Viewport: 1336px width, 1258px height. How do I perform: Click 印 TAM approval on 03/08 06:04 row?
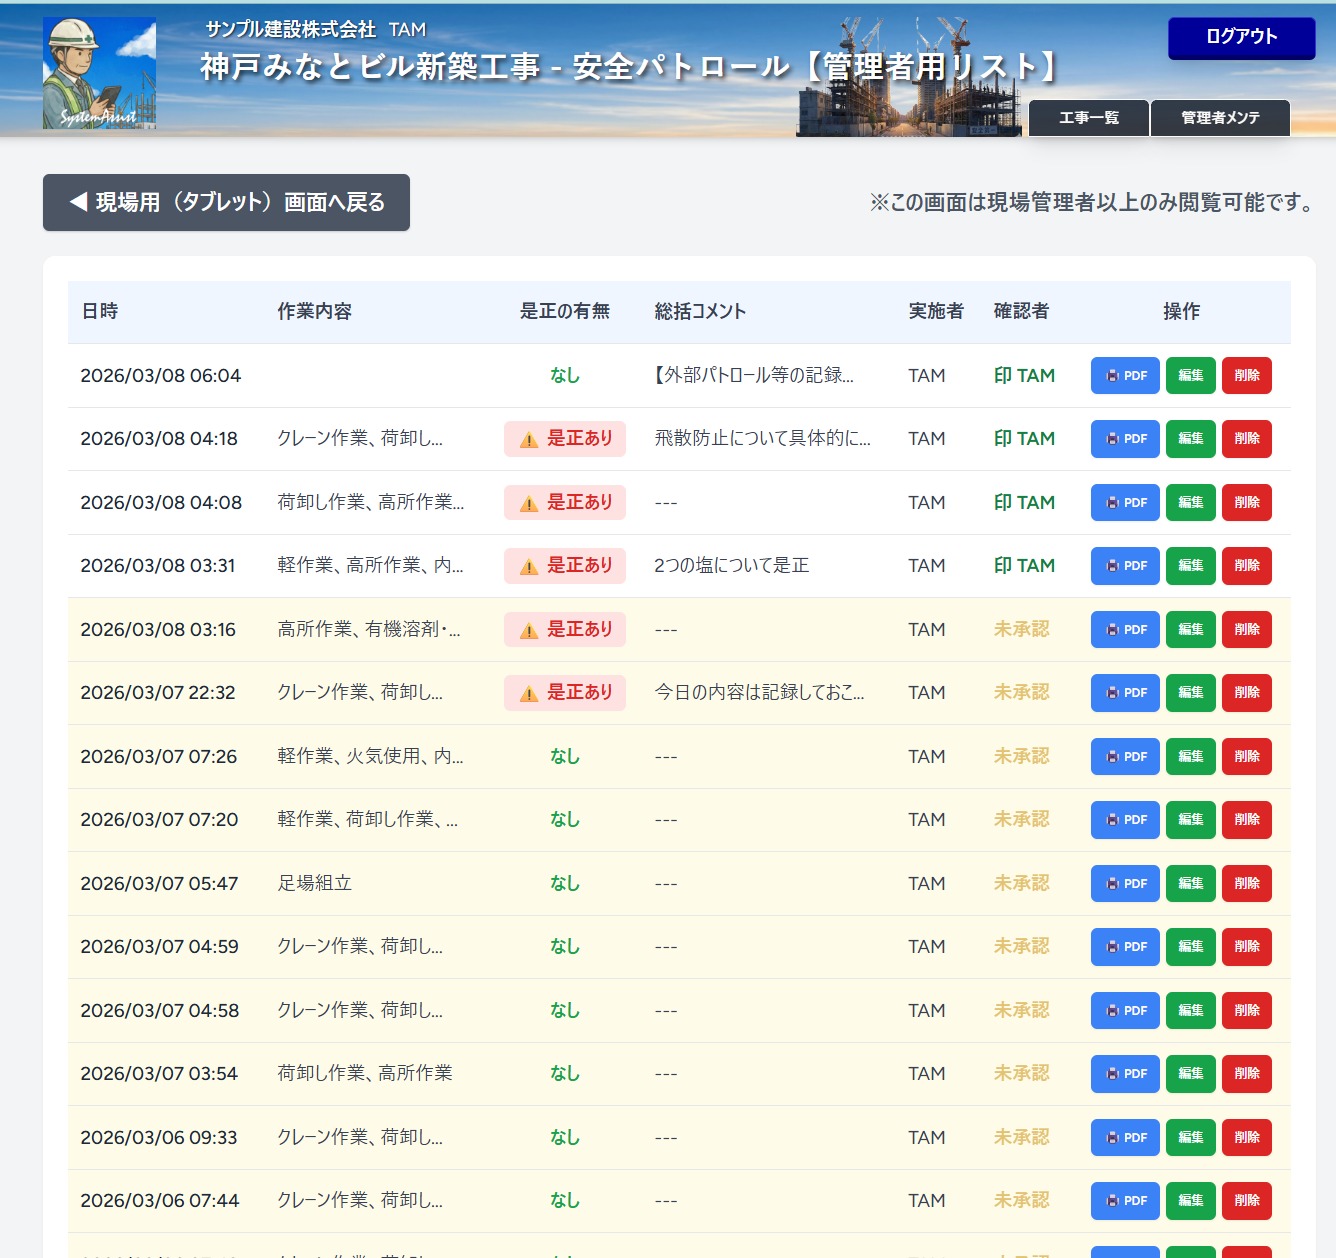point(1024,375)
